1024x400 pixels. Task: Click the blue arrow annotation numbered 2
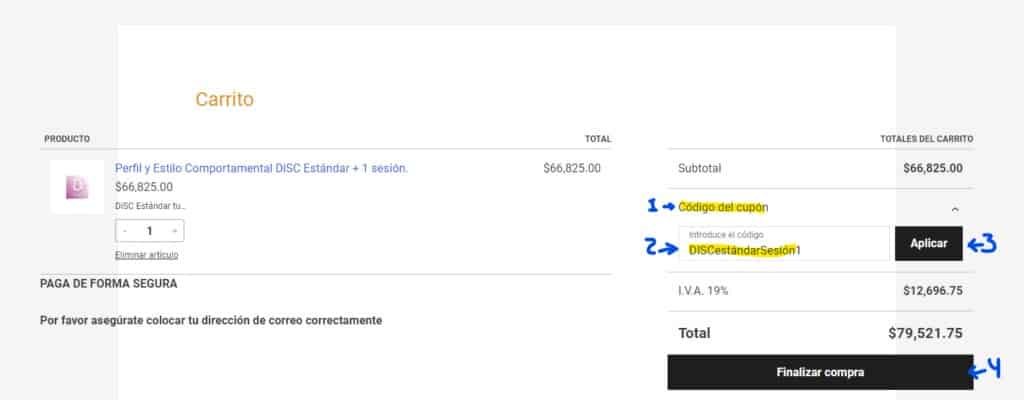662,249
